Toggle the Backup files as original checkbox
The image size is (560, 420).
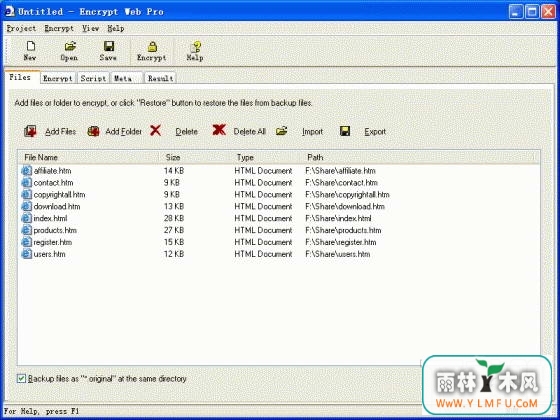(21, 379)
